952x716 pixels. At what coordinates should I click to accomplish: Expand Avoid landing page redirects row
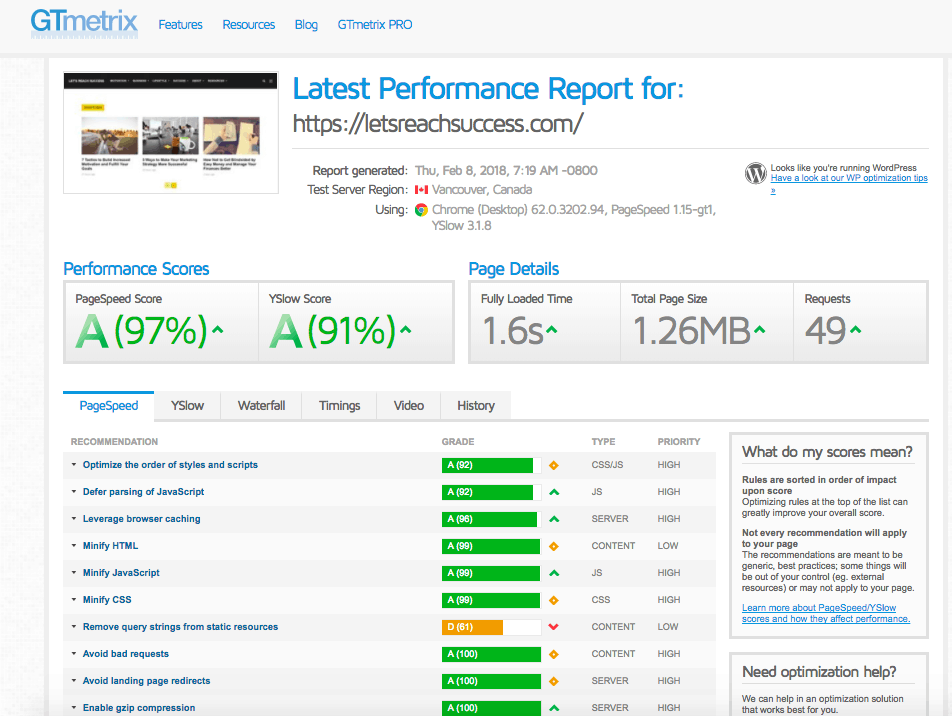(x=146, y=681)
